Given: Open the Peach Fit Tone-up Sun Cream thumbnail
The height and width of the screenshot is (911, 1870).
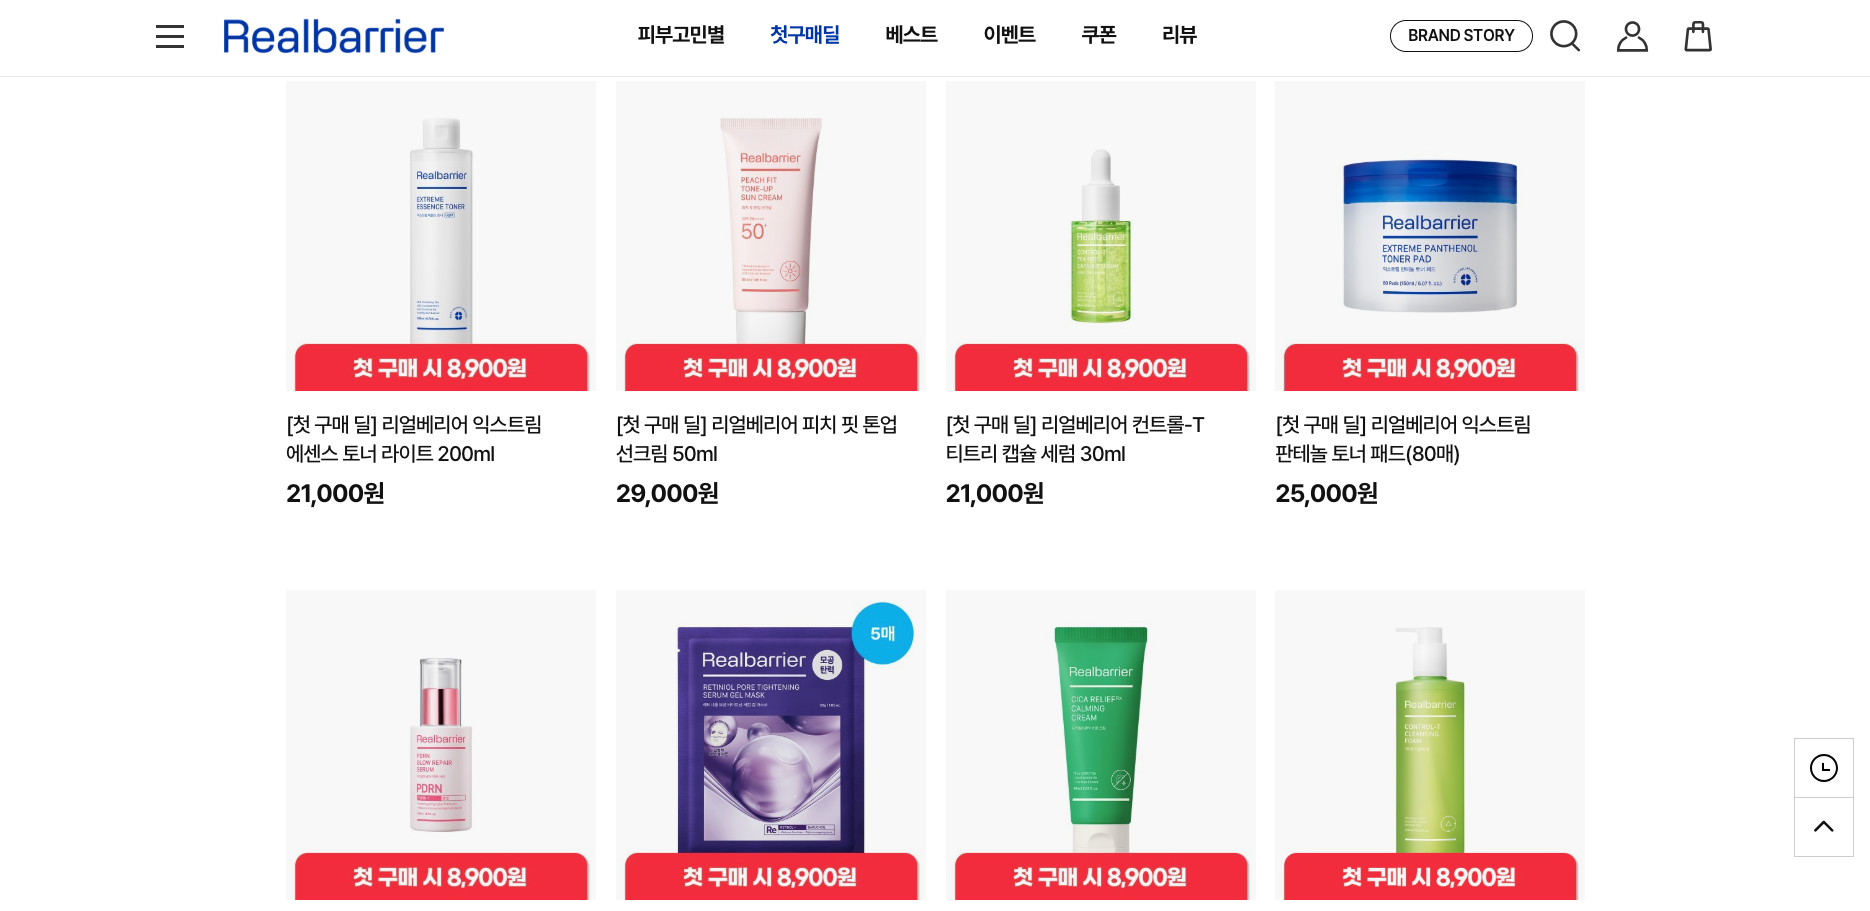Looking at the screenshot, I should point(771,236).
